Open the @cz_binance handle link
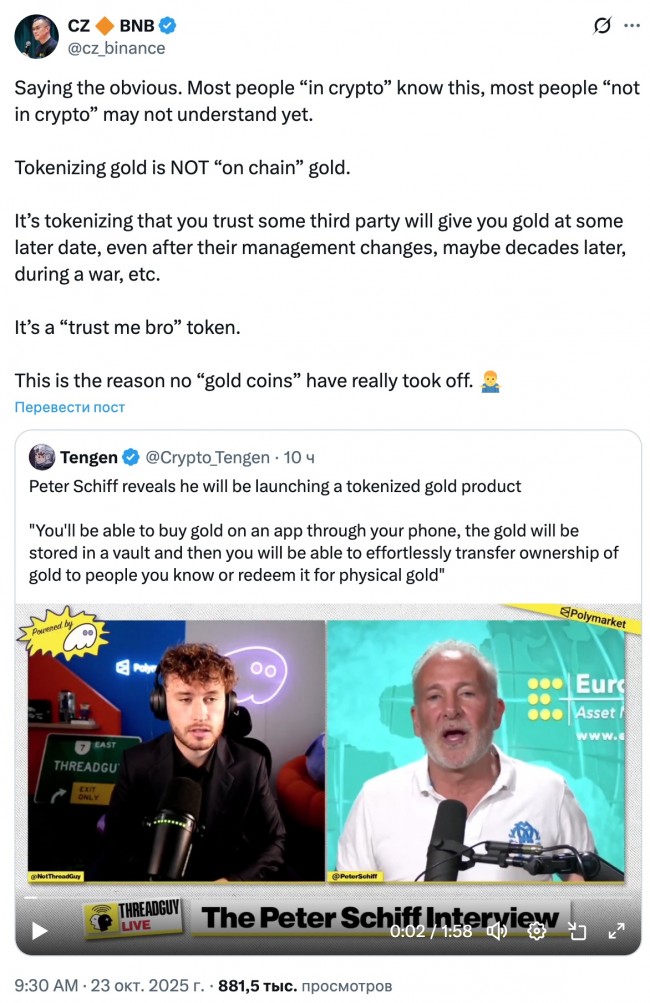Viewport: 650px width, 1003px height. click(116, 49)
